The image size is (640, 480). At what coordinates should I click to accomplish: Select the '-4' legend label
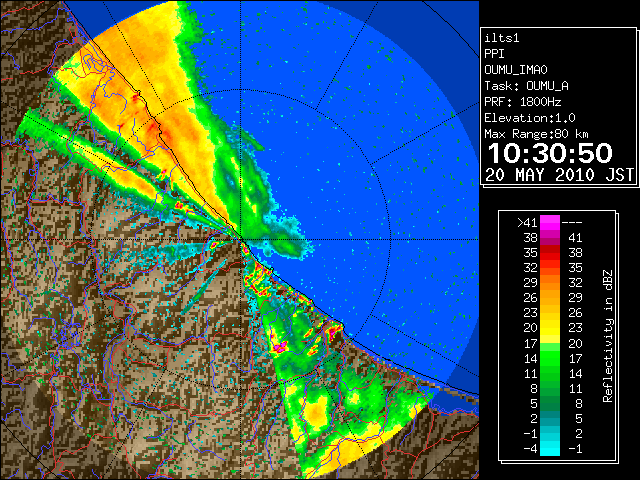[x=531, y=449]
